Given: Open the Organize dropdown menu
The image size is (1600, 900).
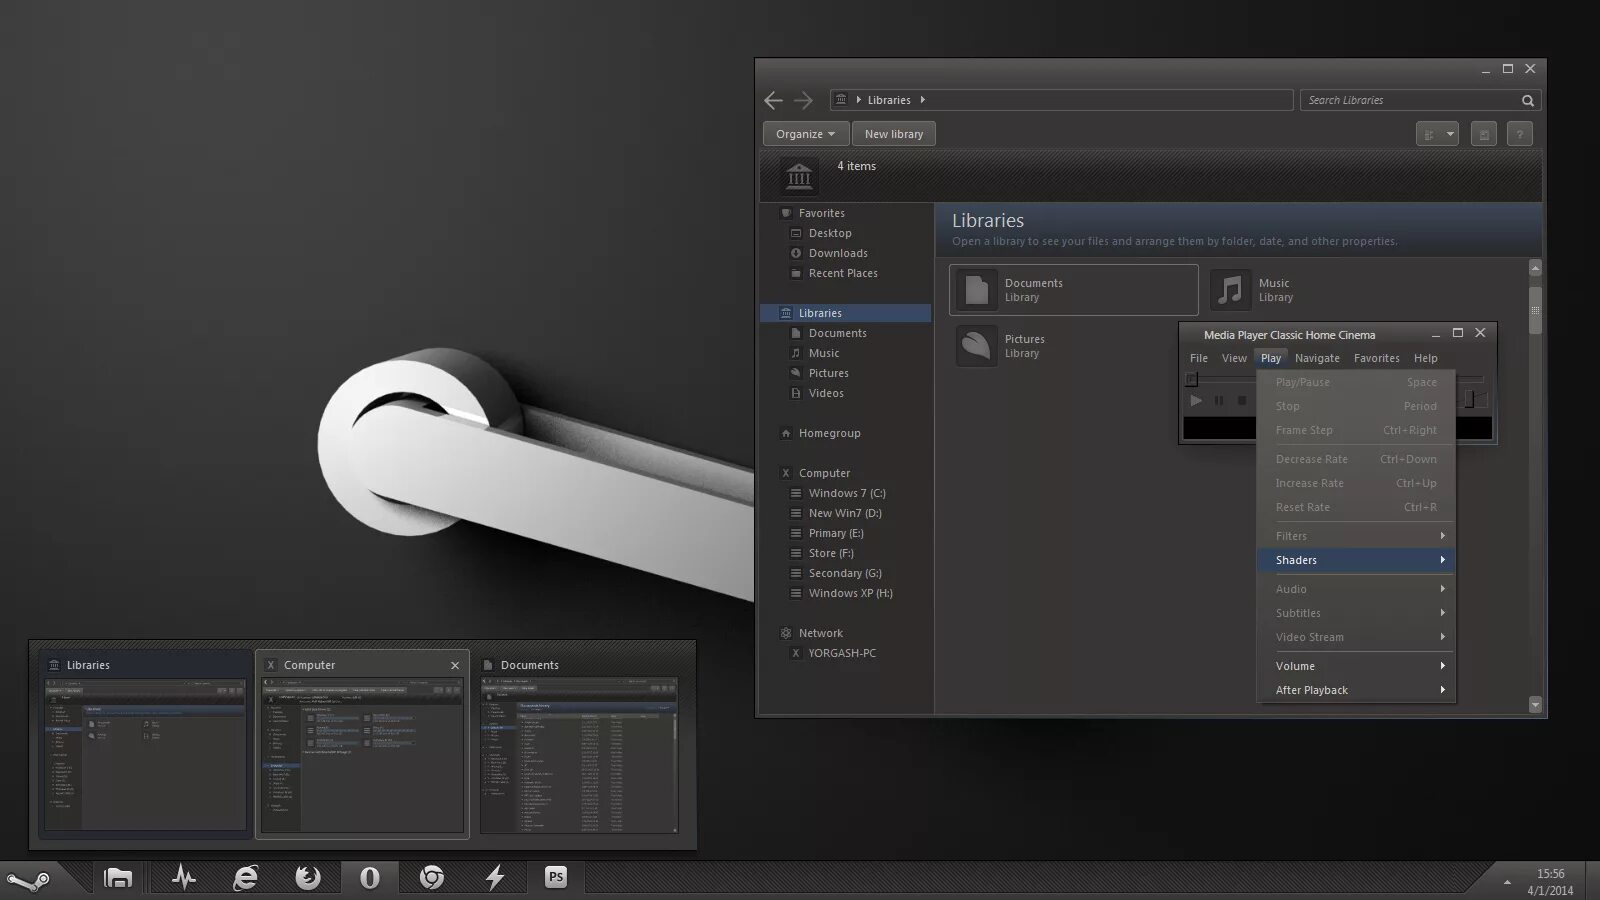Looking at the screenshot, I should (806, 134).
